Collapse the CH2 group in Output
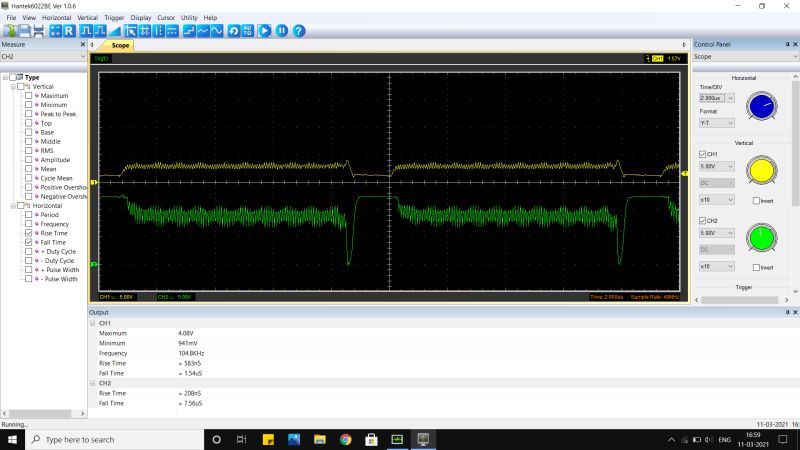The image size is (800, 450). [x=92, y=383]
